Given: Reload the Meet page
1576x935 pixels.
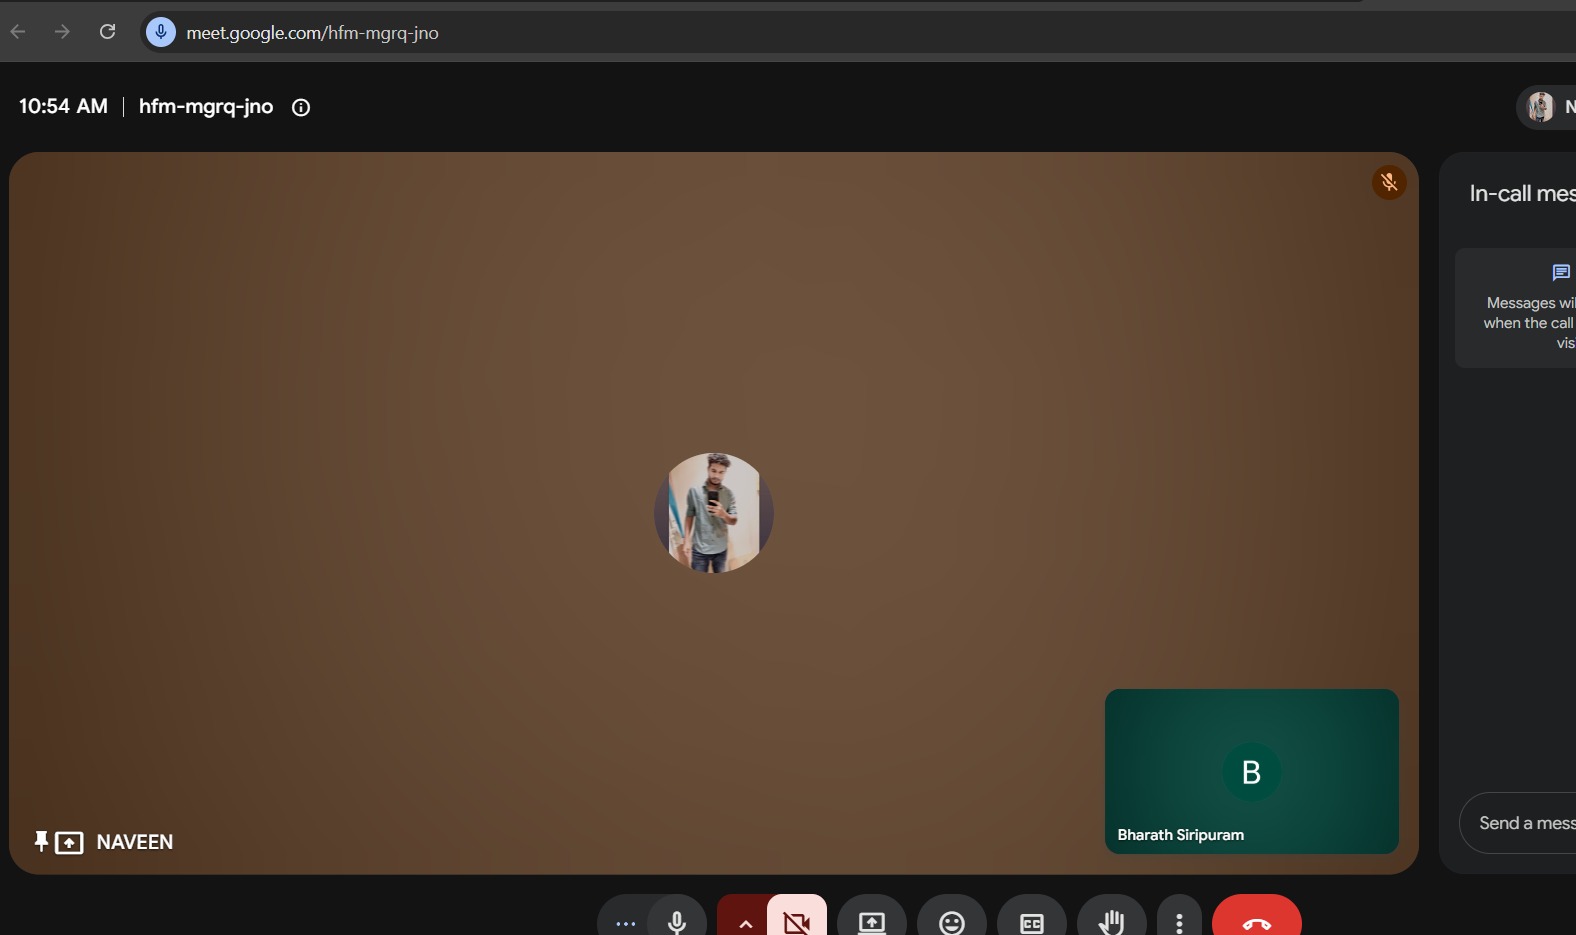Looking at the screenshot, I should point(108,32).
